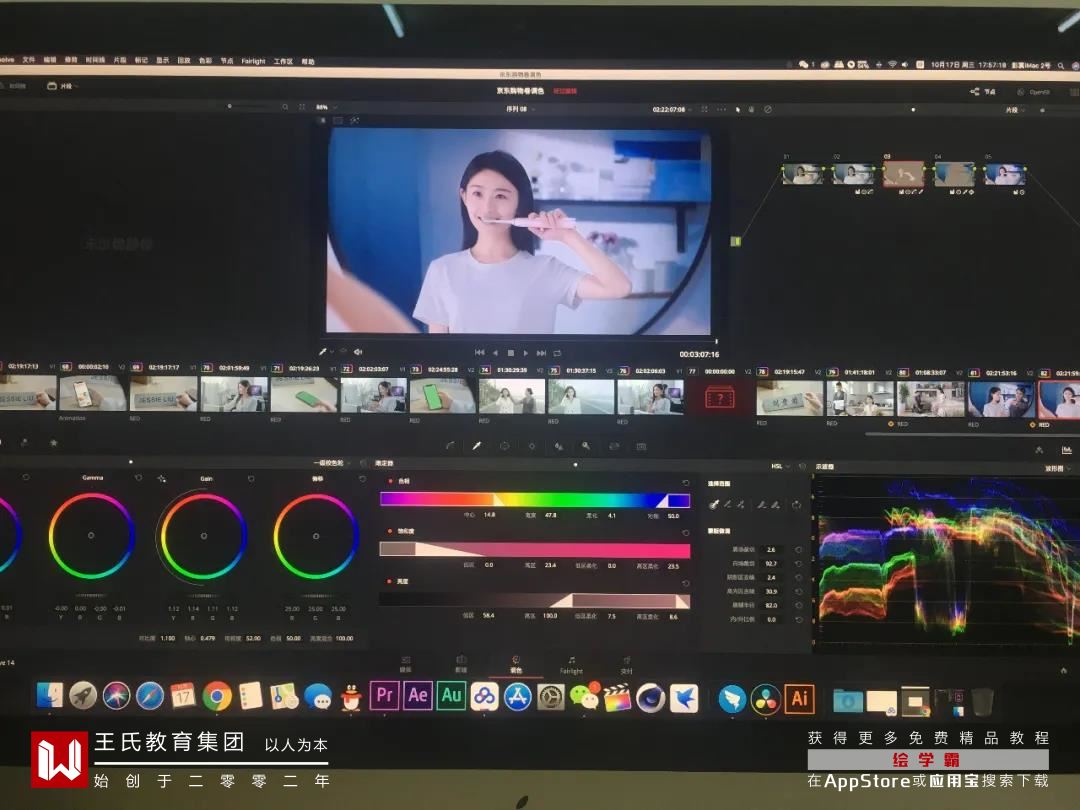Toggle viewer audio mute speaker icon
The image size is (1080, 810).
point(358,351)
